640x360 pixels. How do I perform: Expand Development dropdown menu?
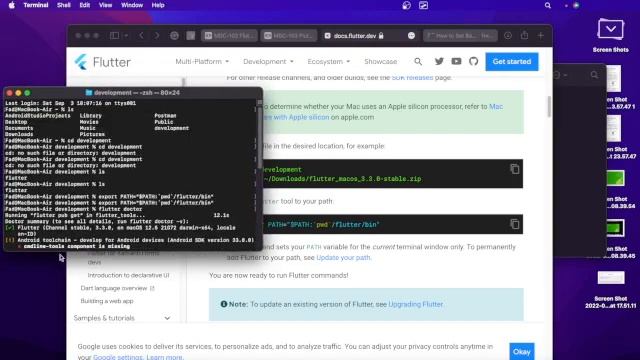click(x=268, y=62)
